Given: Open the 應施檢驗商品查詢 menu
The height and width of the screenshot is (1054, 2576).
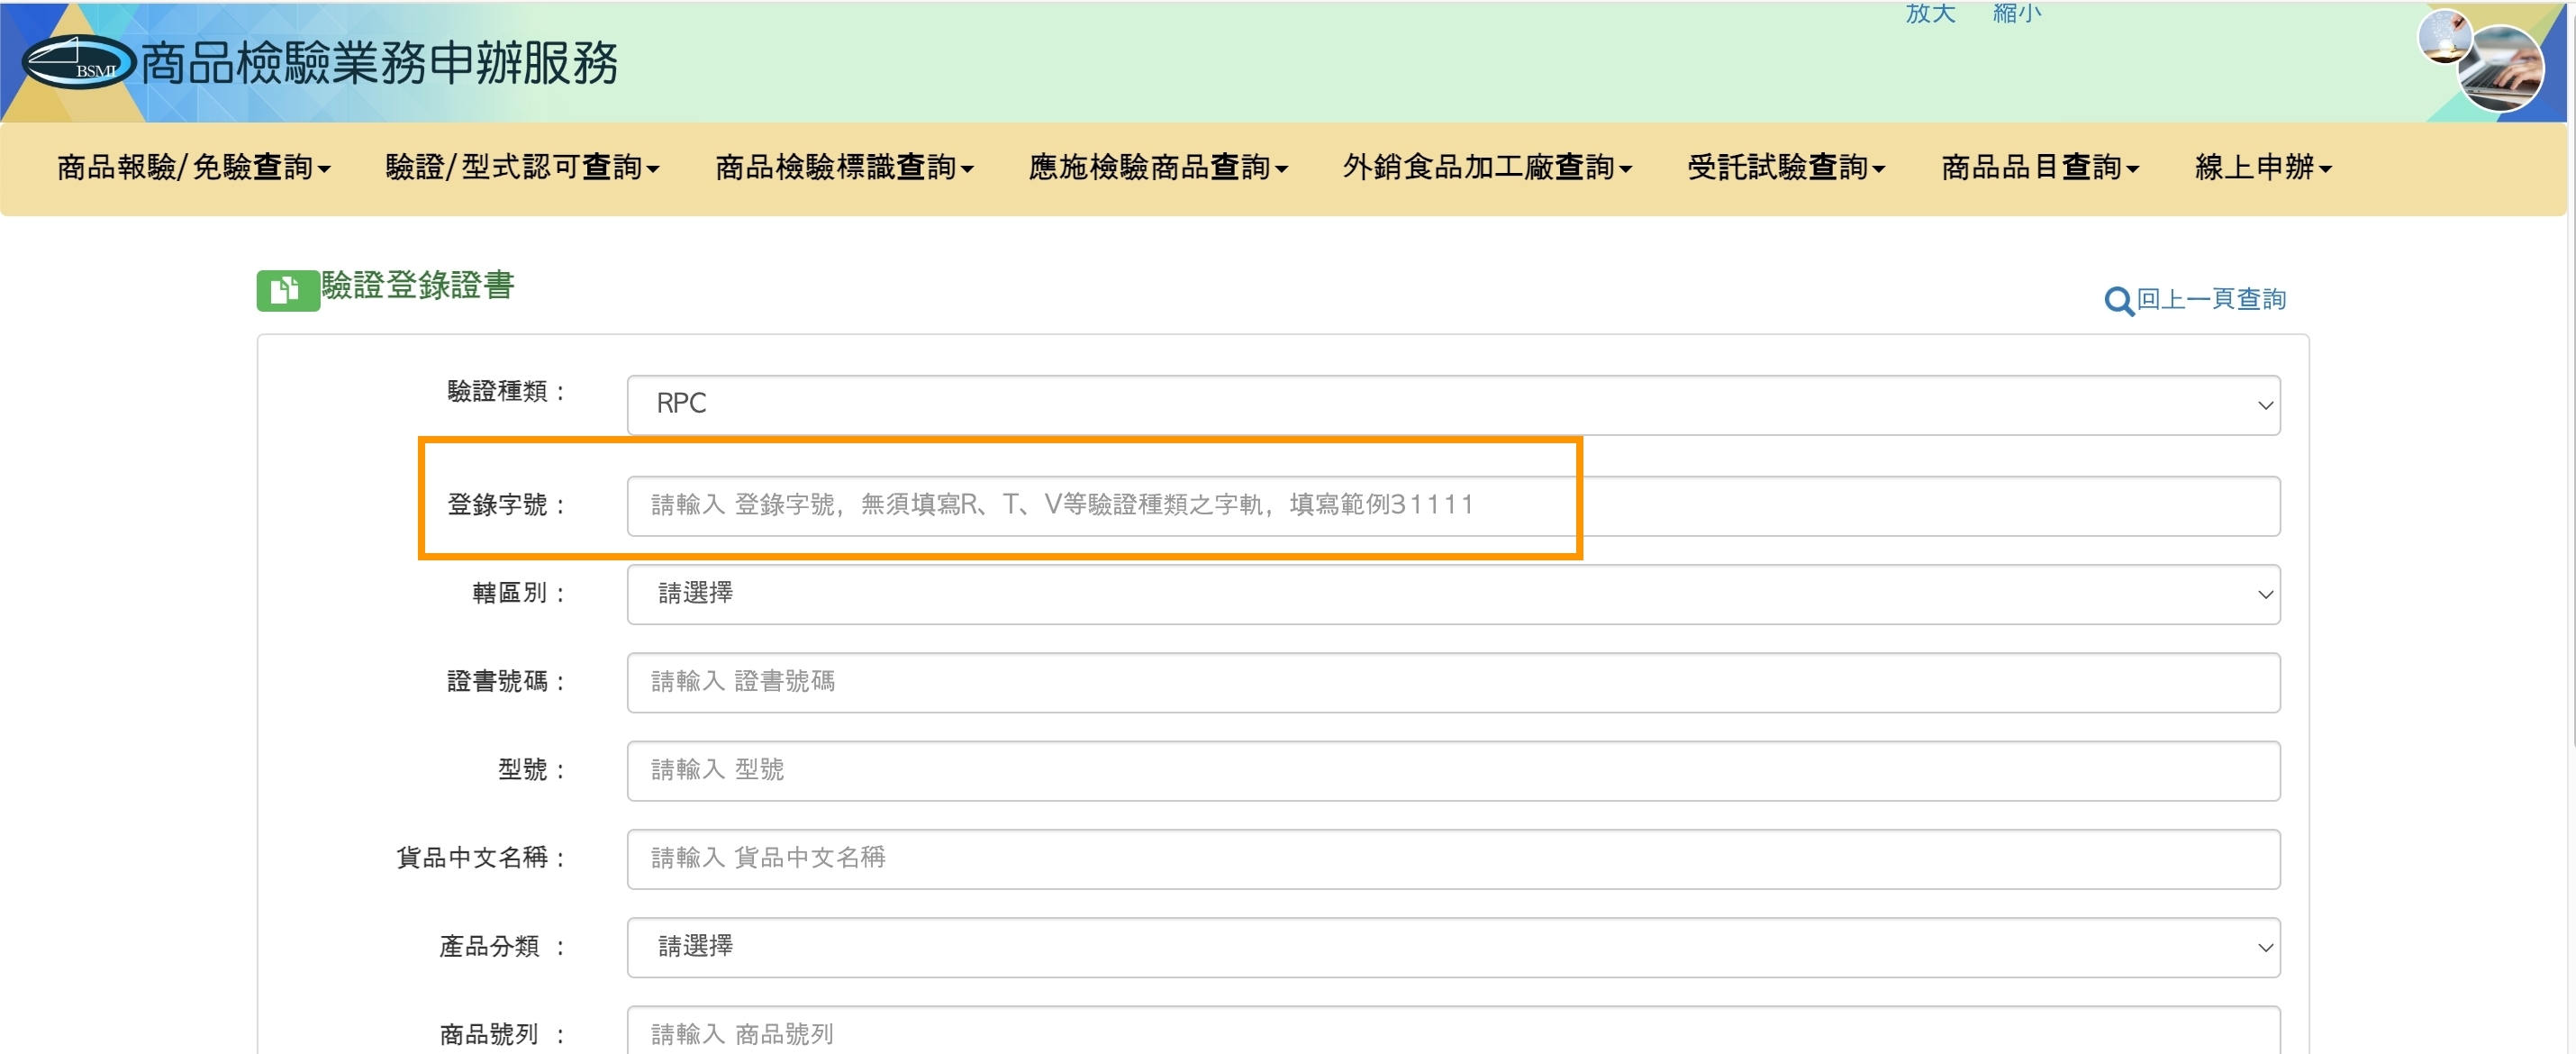Looking at the screenshot, I should (1159, 167).
